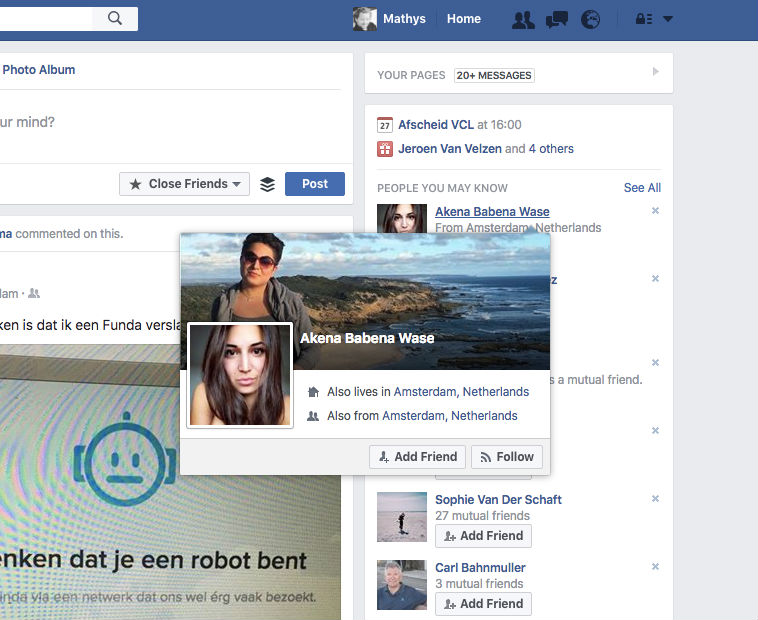Click the search magnifier icon

[x=115, y=18]
